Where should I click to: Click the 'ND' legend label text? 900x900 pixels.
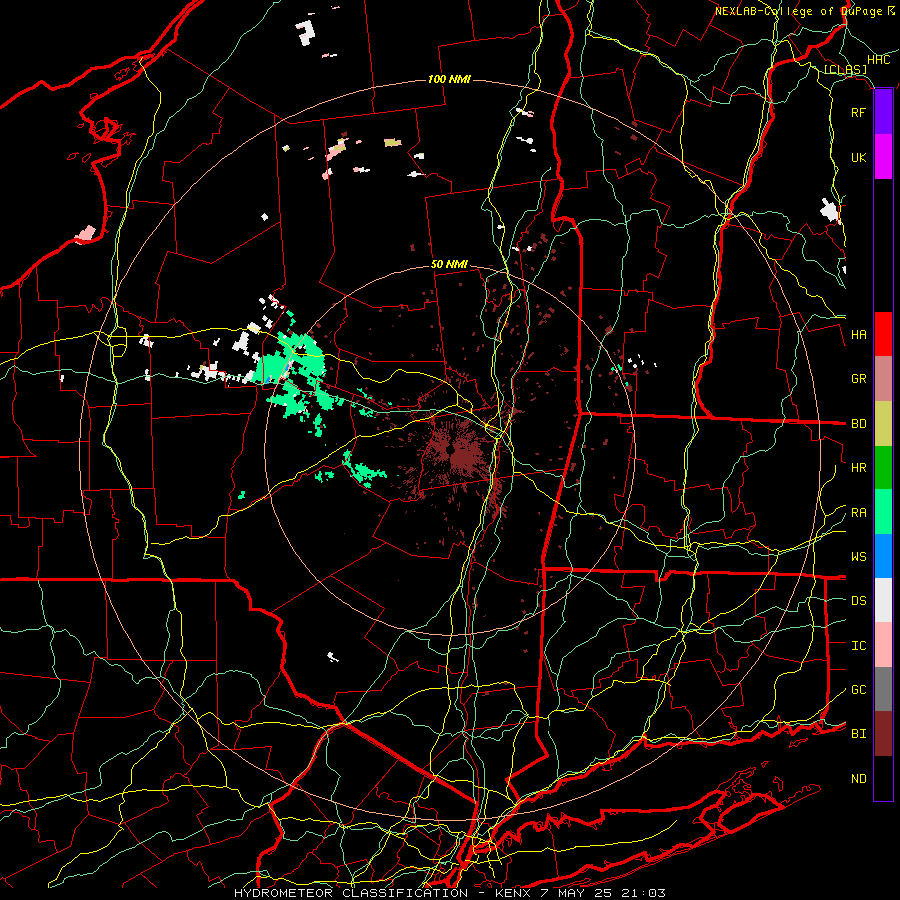click(858, 779)
